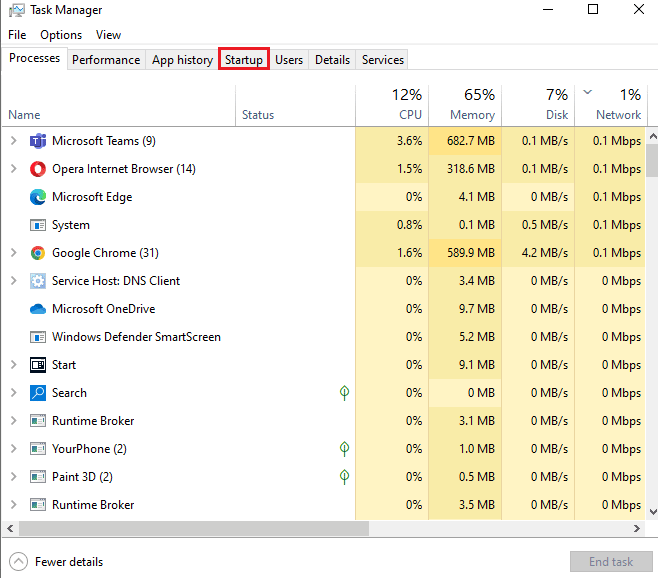Expand the YourPhone (2) process group
The height and width of the screenshot is (578, 658).
point(13,449)
